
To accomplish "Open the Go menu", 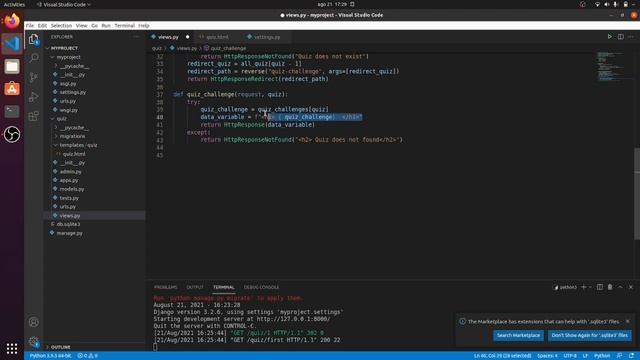I will (x=94, y=25).
